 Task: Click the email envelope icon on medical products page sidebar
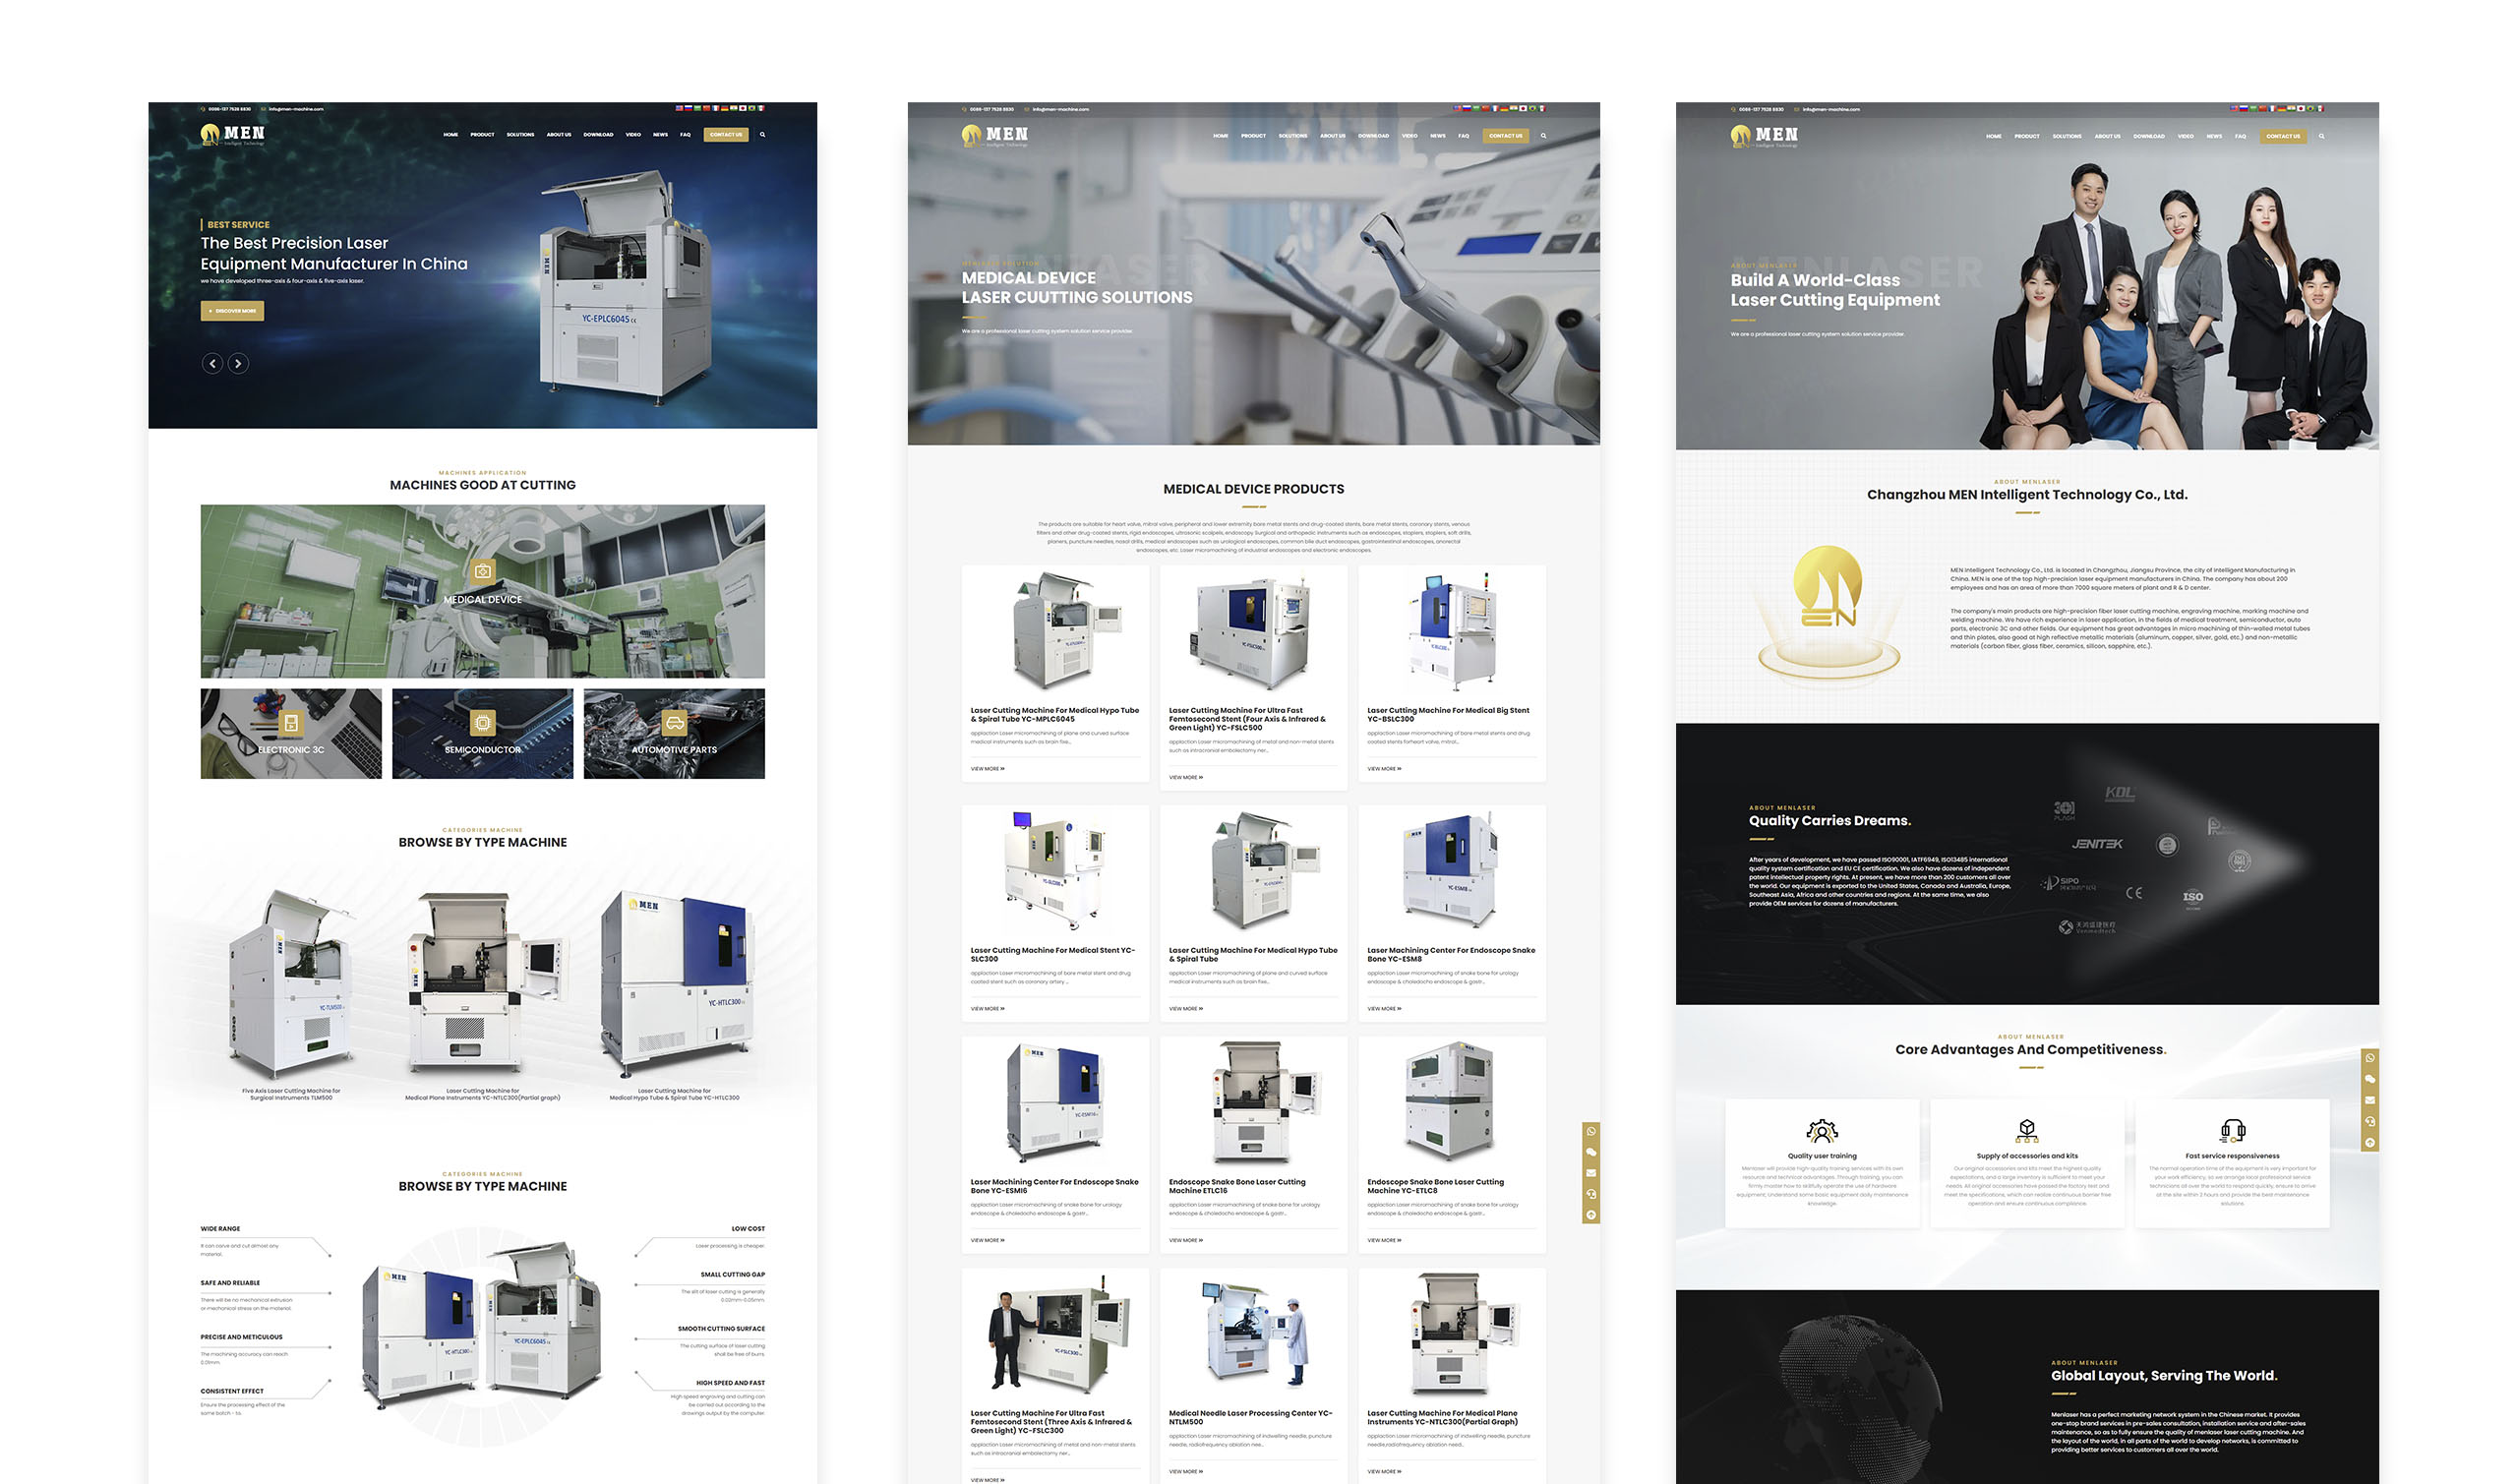[x=1591, y=1173]
